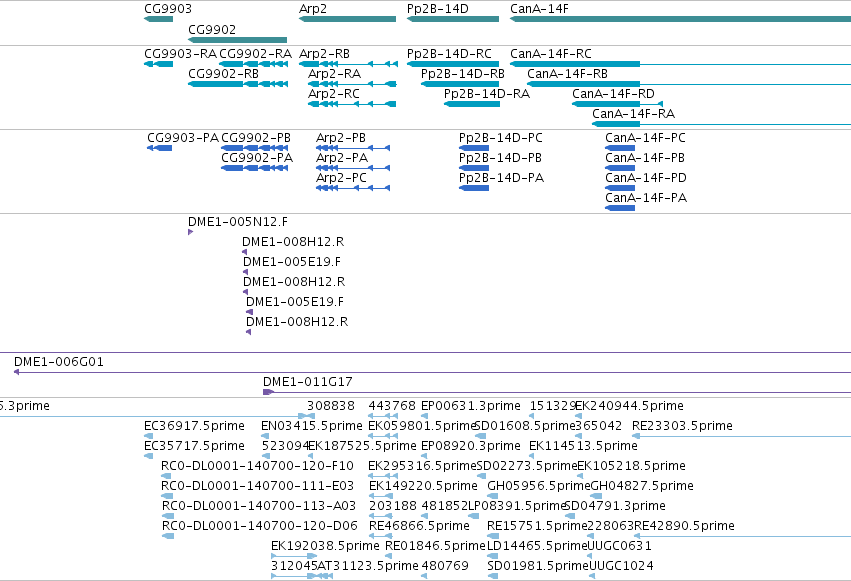This screenshot has width=851, height=581.
Task: Click EST 443768
Action: pos(383,416)
